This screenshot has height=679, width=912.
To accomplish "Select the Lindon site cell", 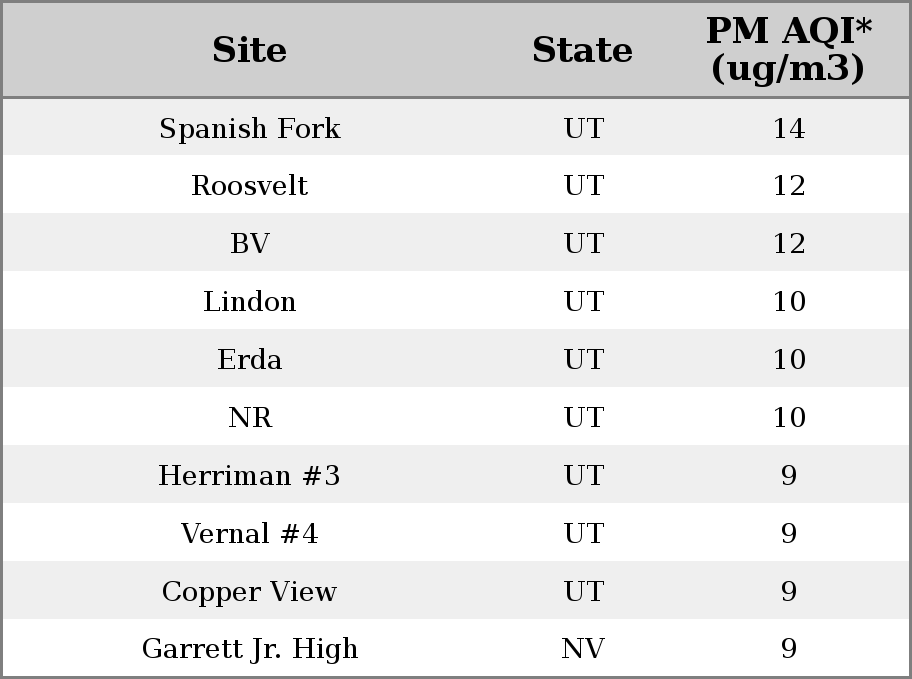I will point(250,301).
